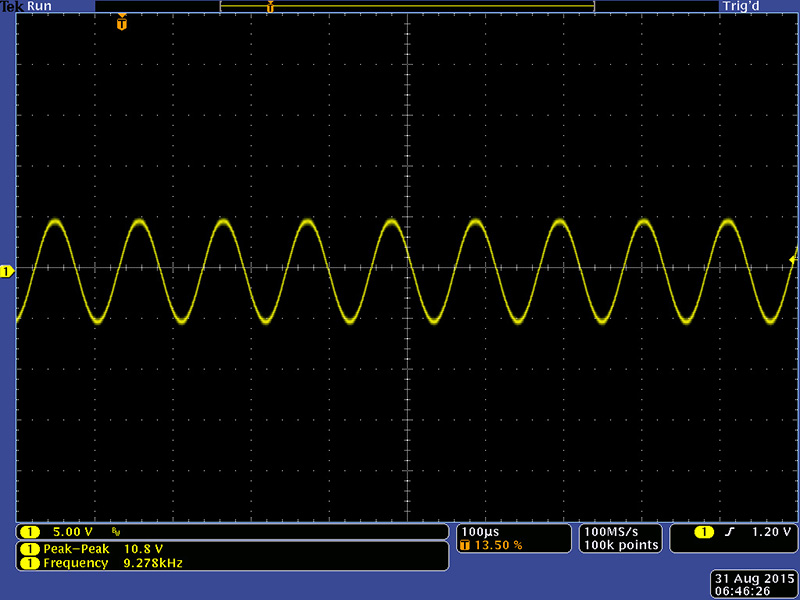Click the rising edge trigger slope icon
800x600 pixels.
730,531
